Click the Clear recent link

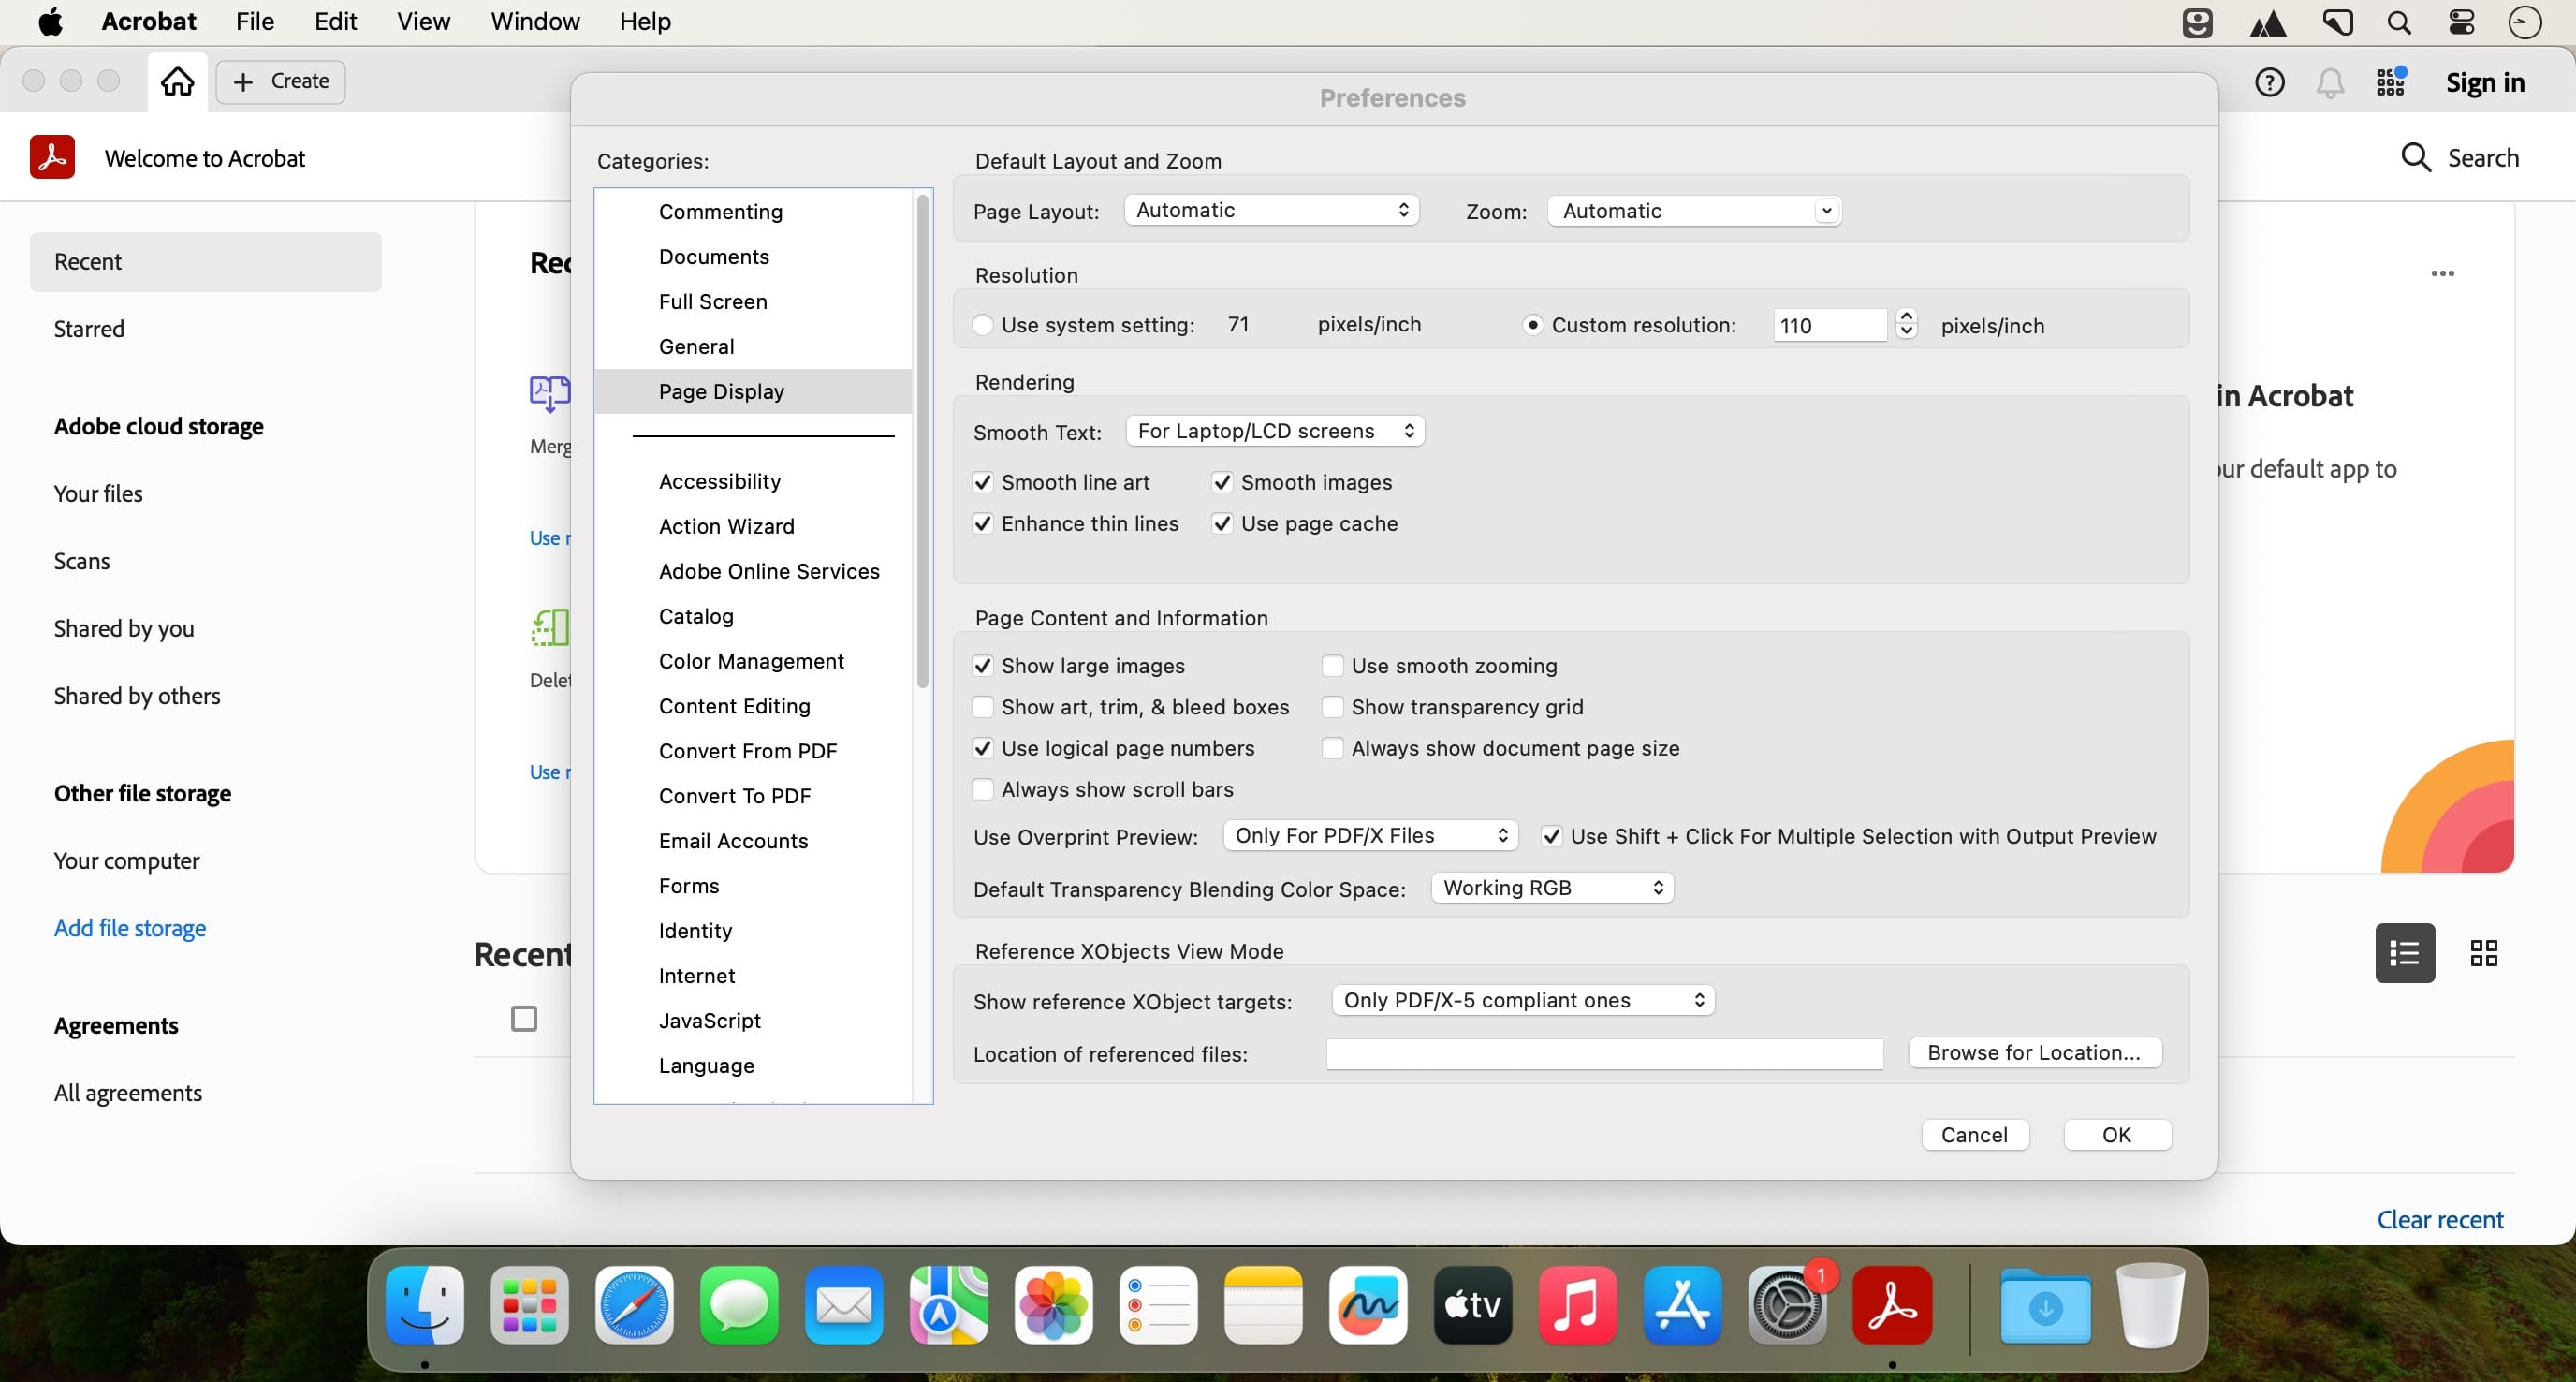(2440, 1219)
